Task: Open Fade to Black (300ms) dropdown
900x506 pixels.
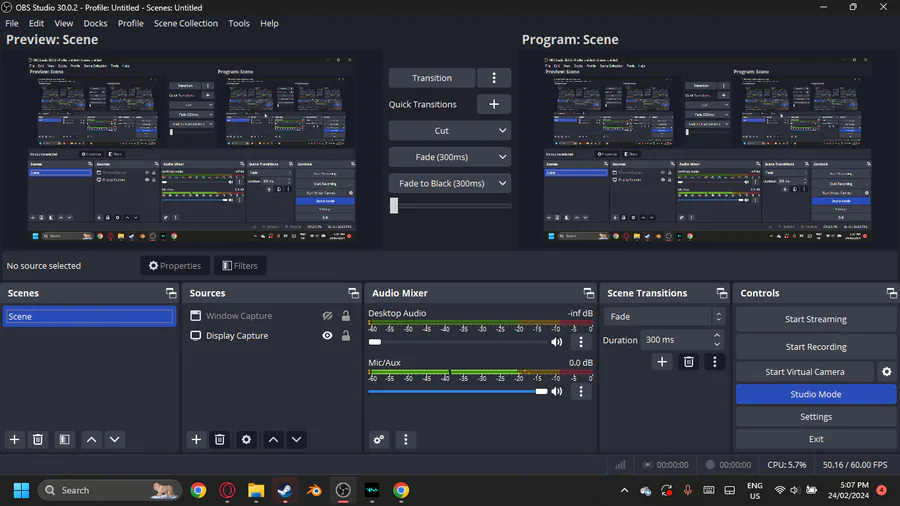Action: coord(449,184)
